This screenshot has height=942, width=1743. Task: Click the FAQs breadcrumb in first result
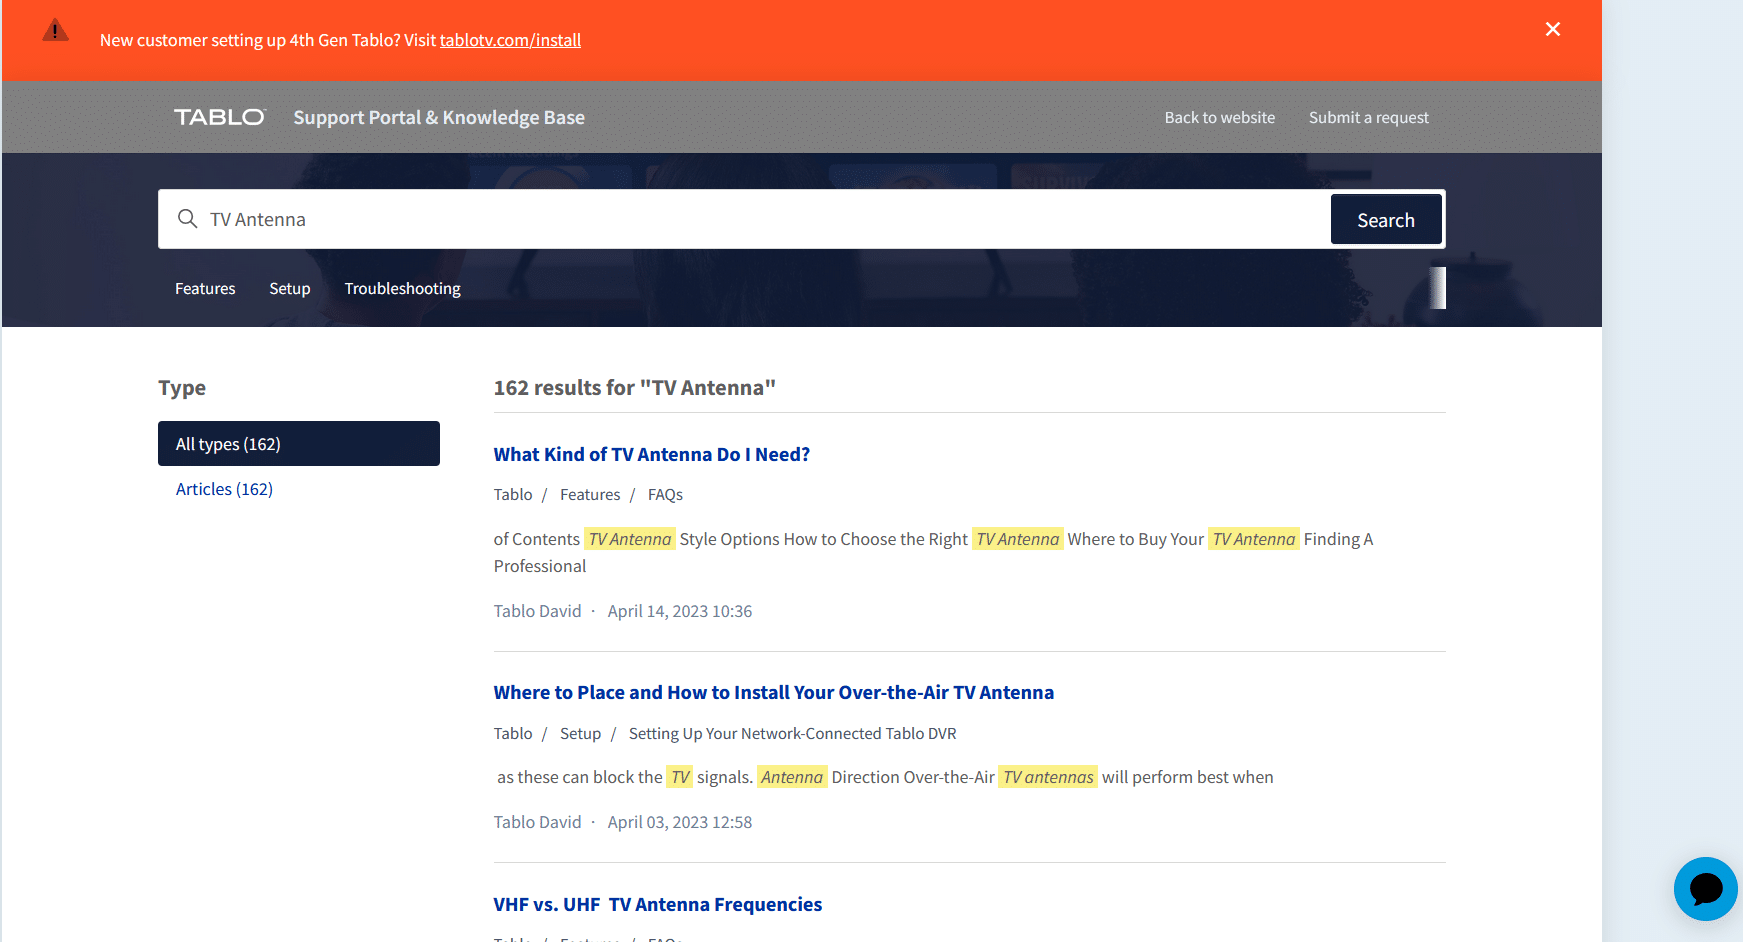click(665, 494)
